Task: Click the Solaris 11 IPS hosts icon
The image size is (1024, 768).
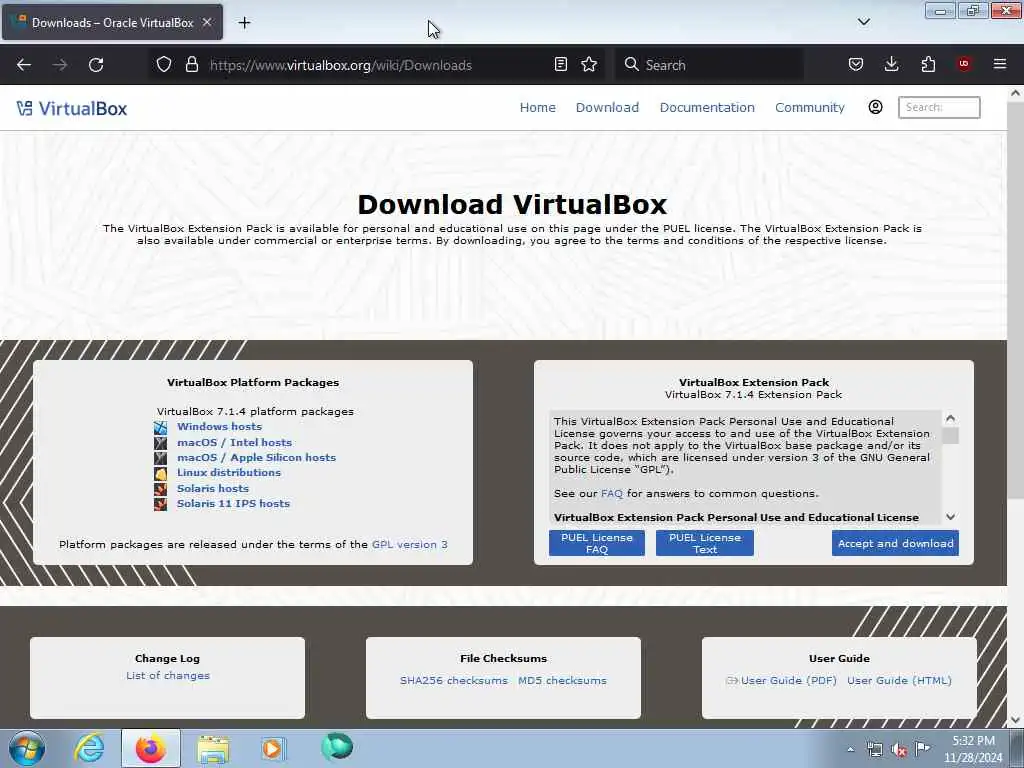Action: pyautogui.click(x=160, y=504)
